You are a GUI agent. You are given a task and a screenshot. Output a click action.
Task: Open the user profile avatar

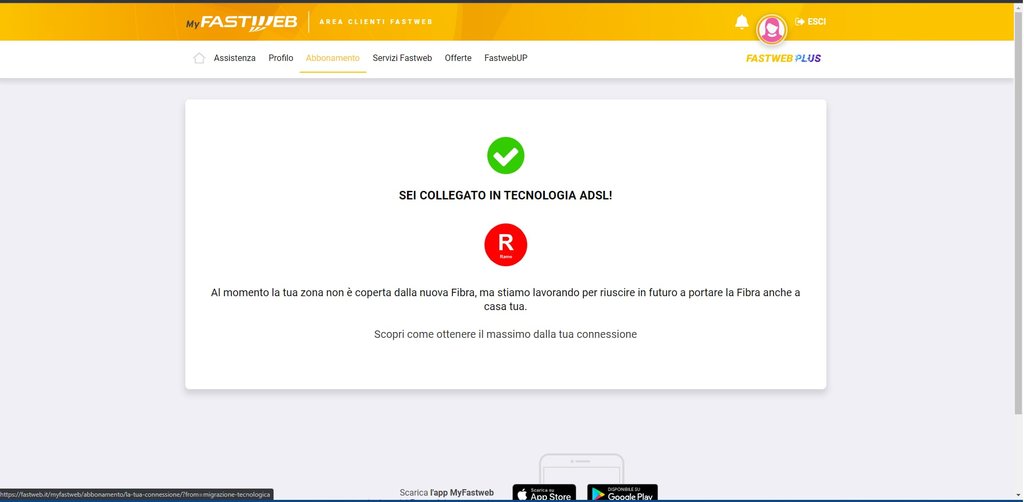[x=771, y=29]
